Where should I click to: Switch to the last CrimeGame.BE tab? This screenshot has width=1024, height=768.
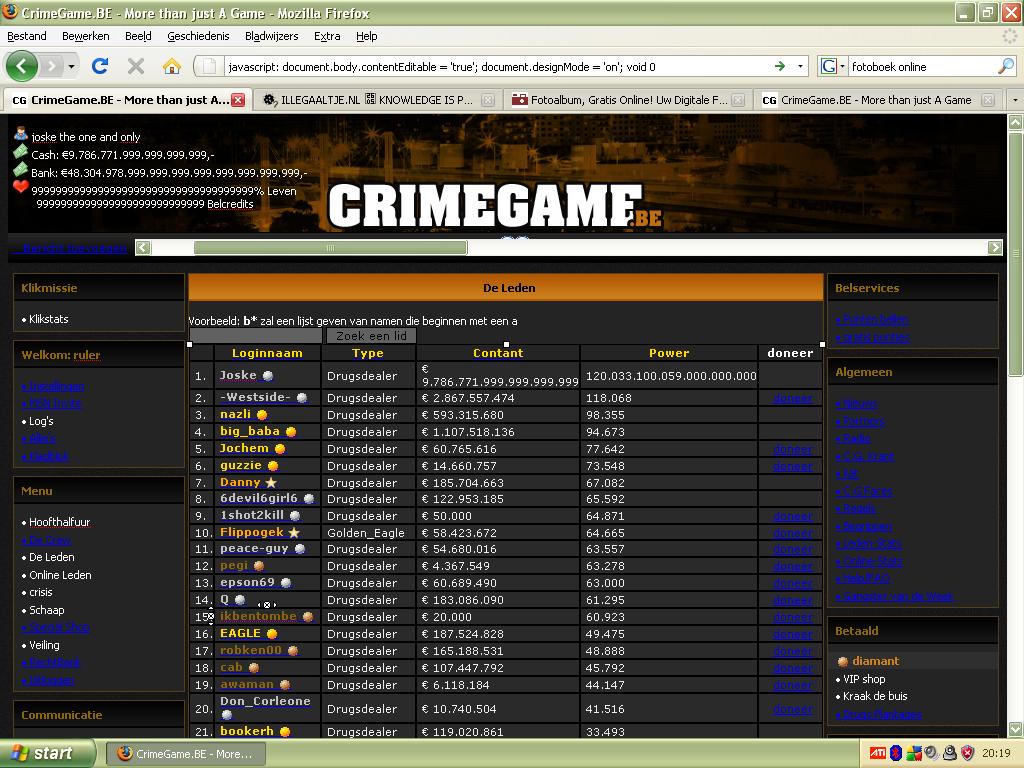coord(878,100)
